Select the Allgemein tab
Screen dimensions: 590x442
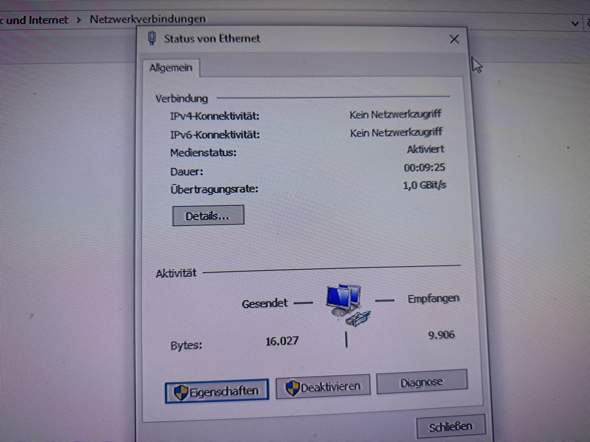click(x=171, y=68)
